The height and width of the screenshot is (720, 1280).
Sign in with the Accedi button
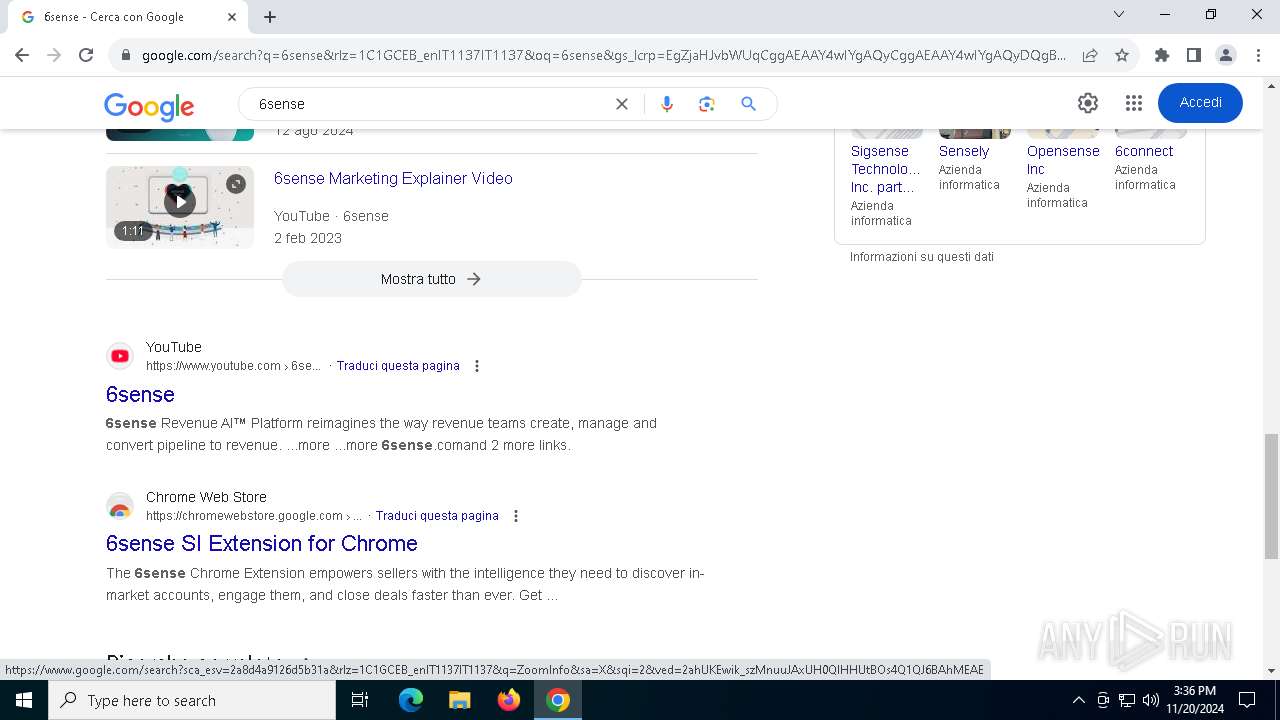(1200, 103)
